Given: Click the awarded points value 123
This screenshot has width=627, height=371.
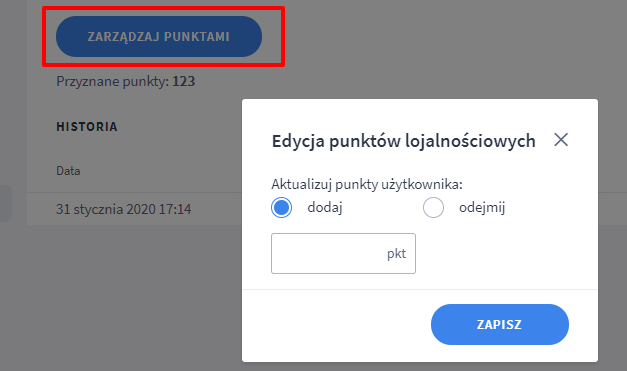Looking at the screenshot, I should click(184, 82).
